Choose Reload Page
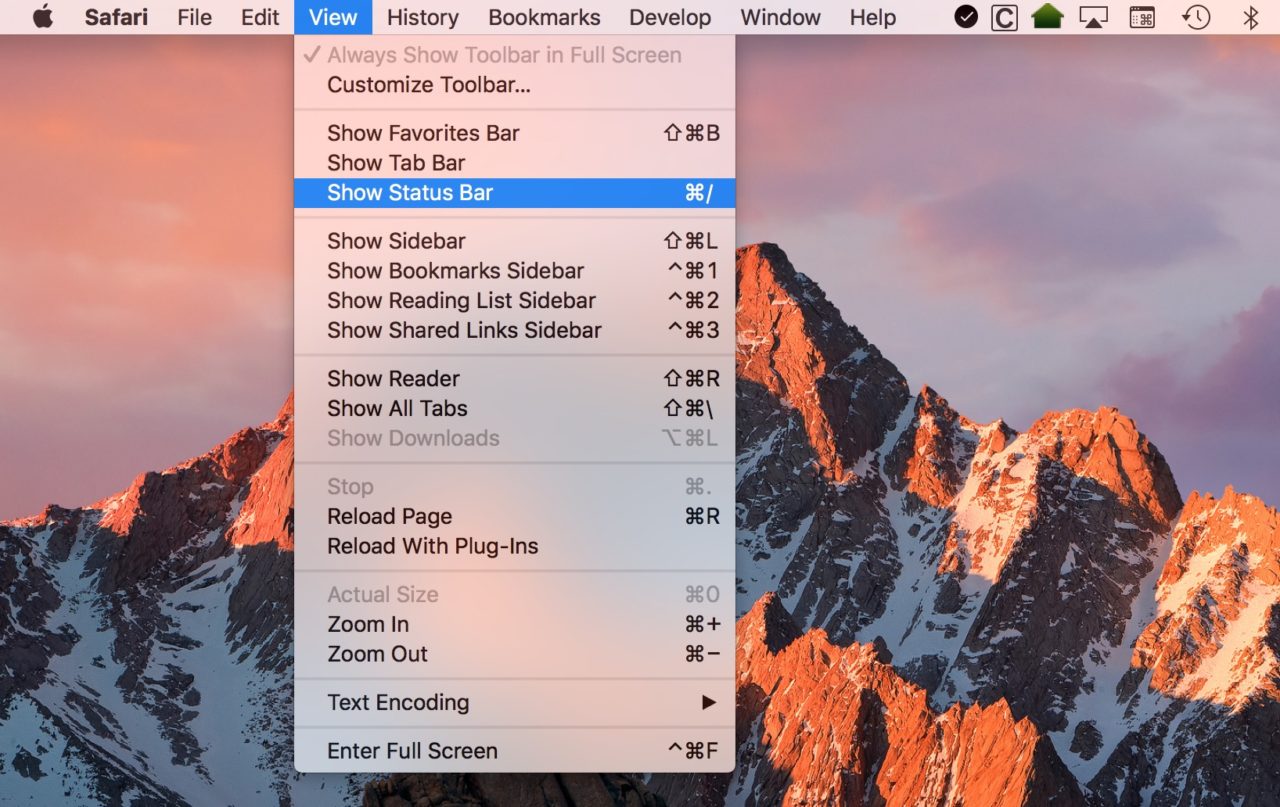This screenshot has height=807, width=1280. pos(514,517)
